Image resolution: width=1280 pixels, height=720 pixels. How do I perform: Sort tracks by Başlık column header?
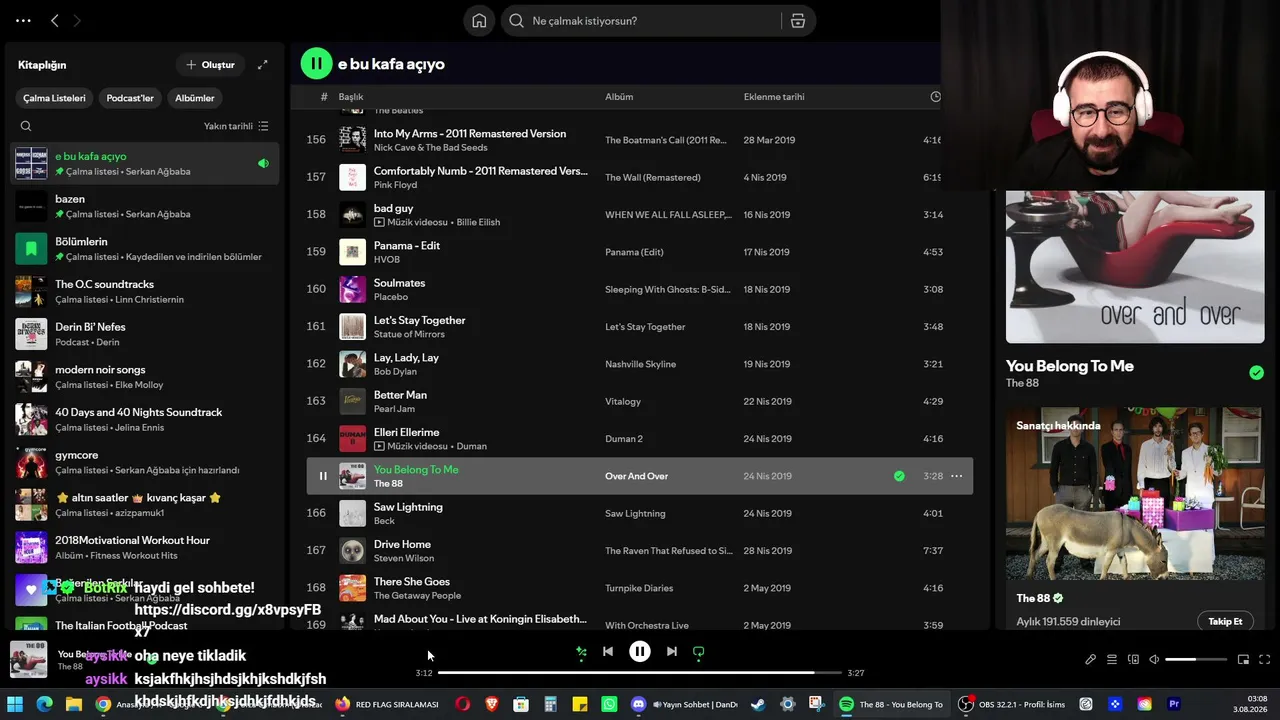(x=351, y=97)
